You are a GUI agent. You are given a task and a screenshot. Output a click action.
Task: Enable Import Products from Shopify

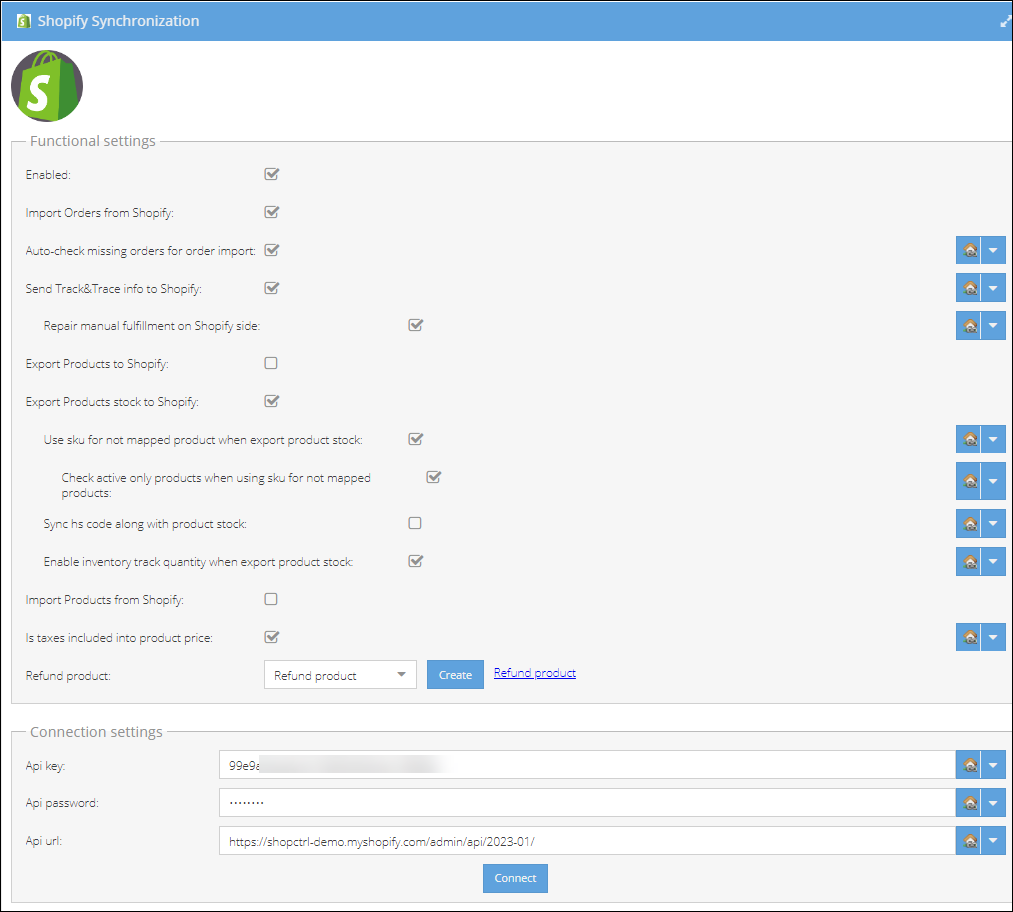click(x=271, y=599)
